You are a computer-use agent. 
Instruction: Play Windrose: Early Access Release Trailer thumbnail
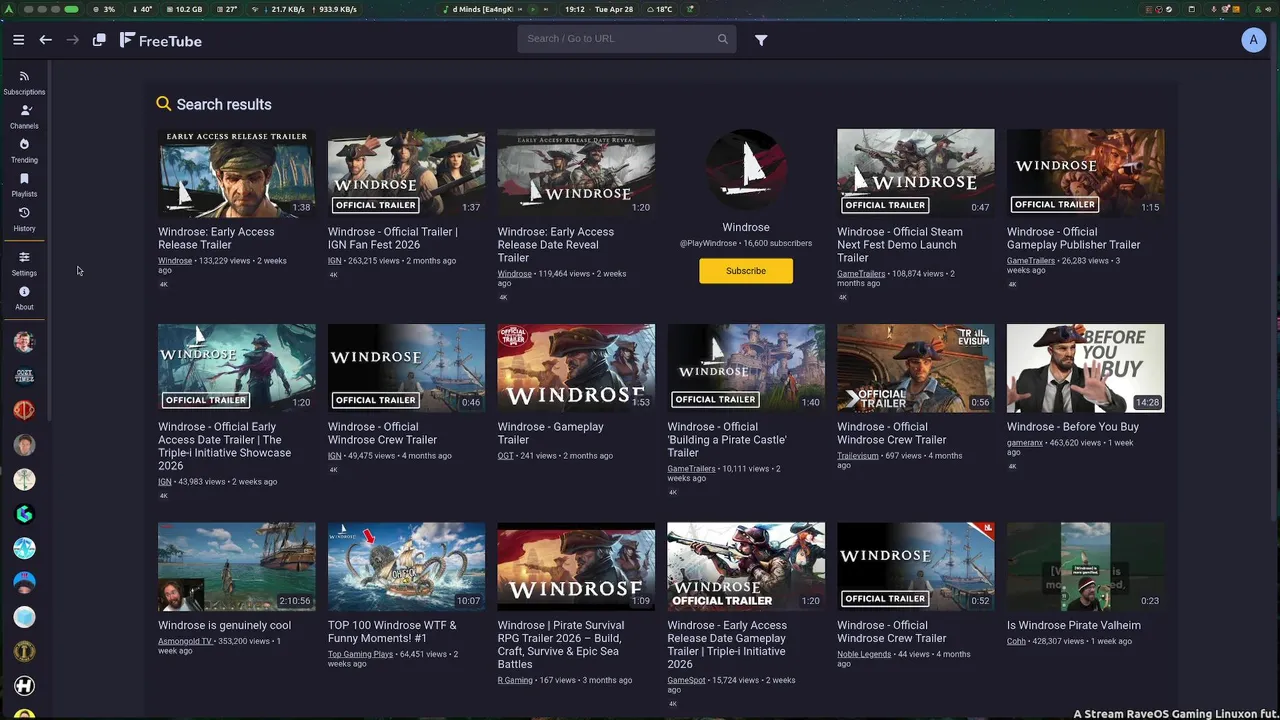236,173
